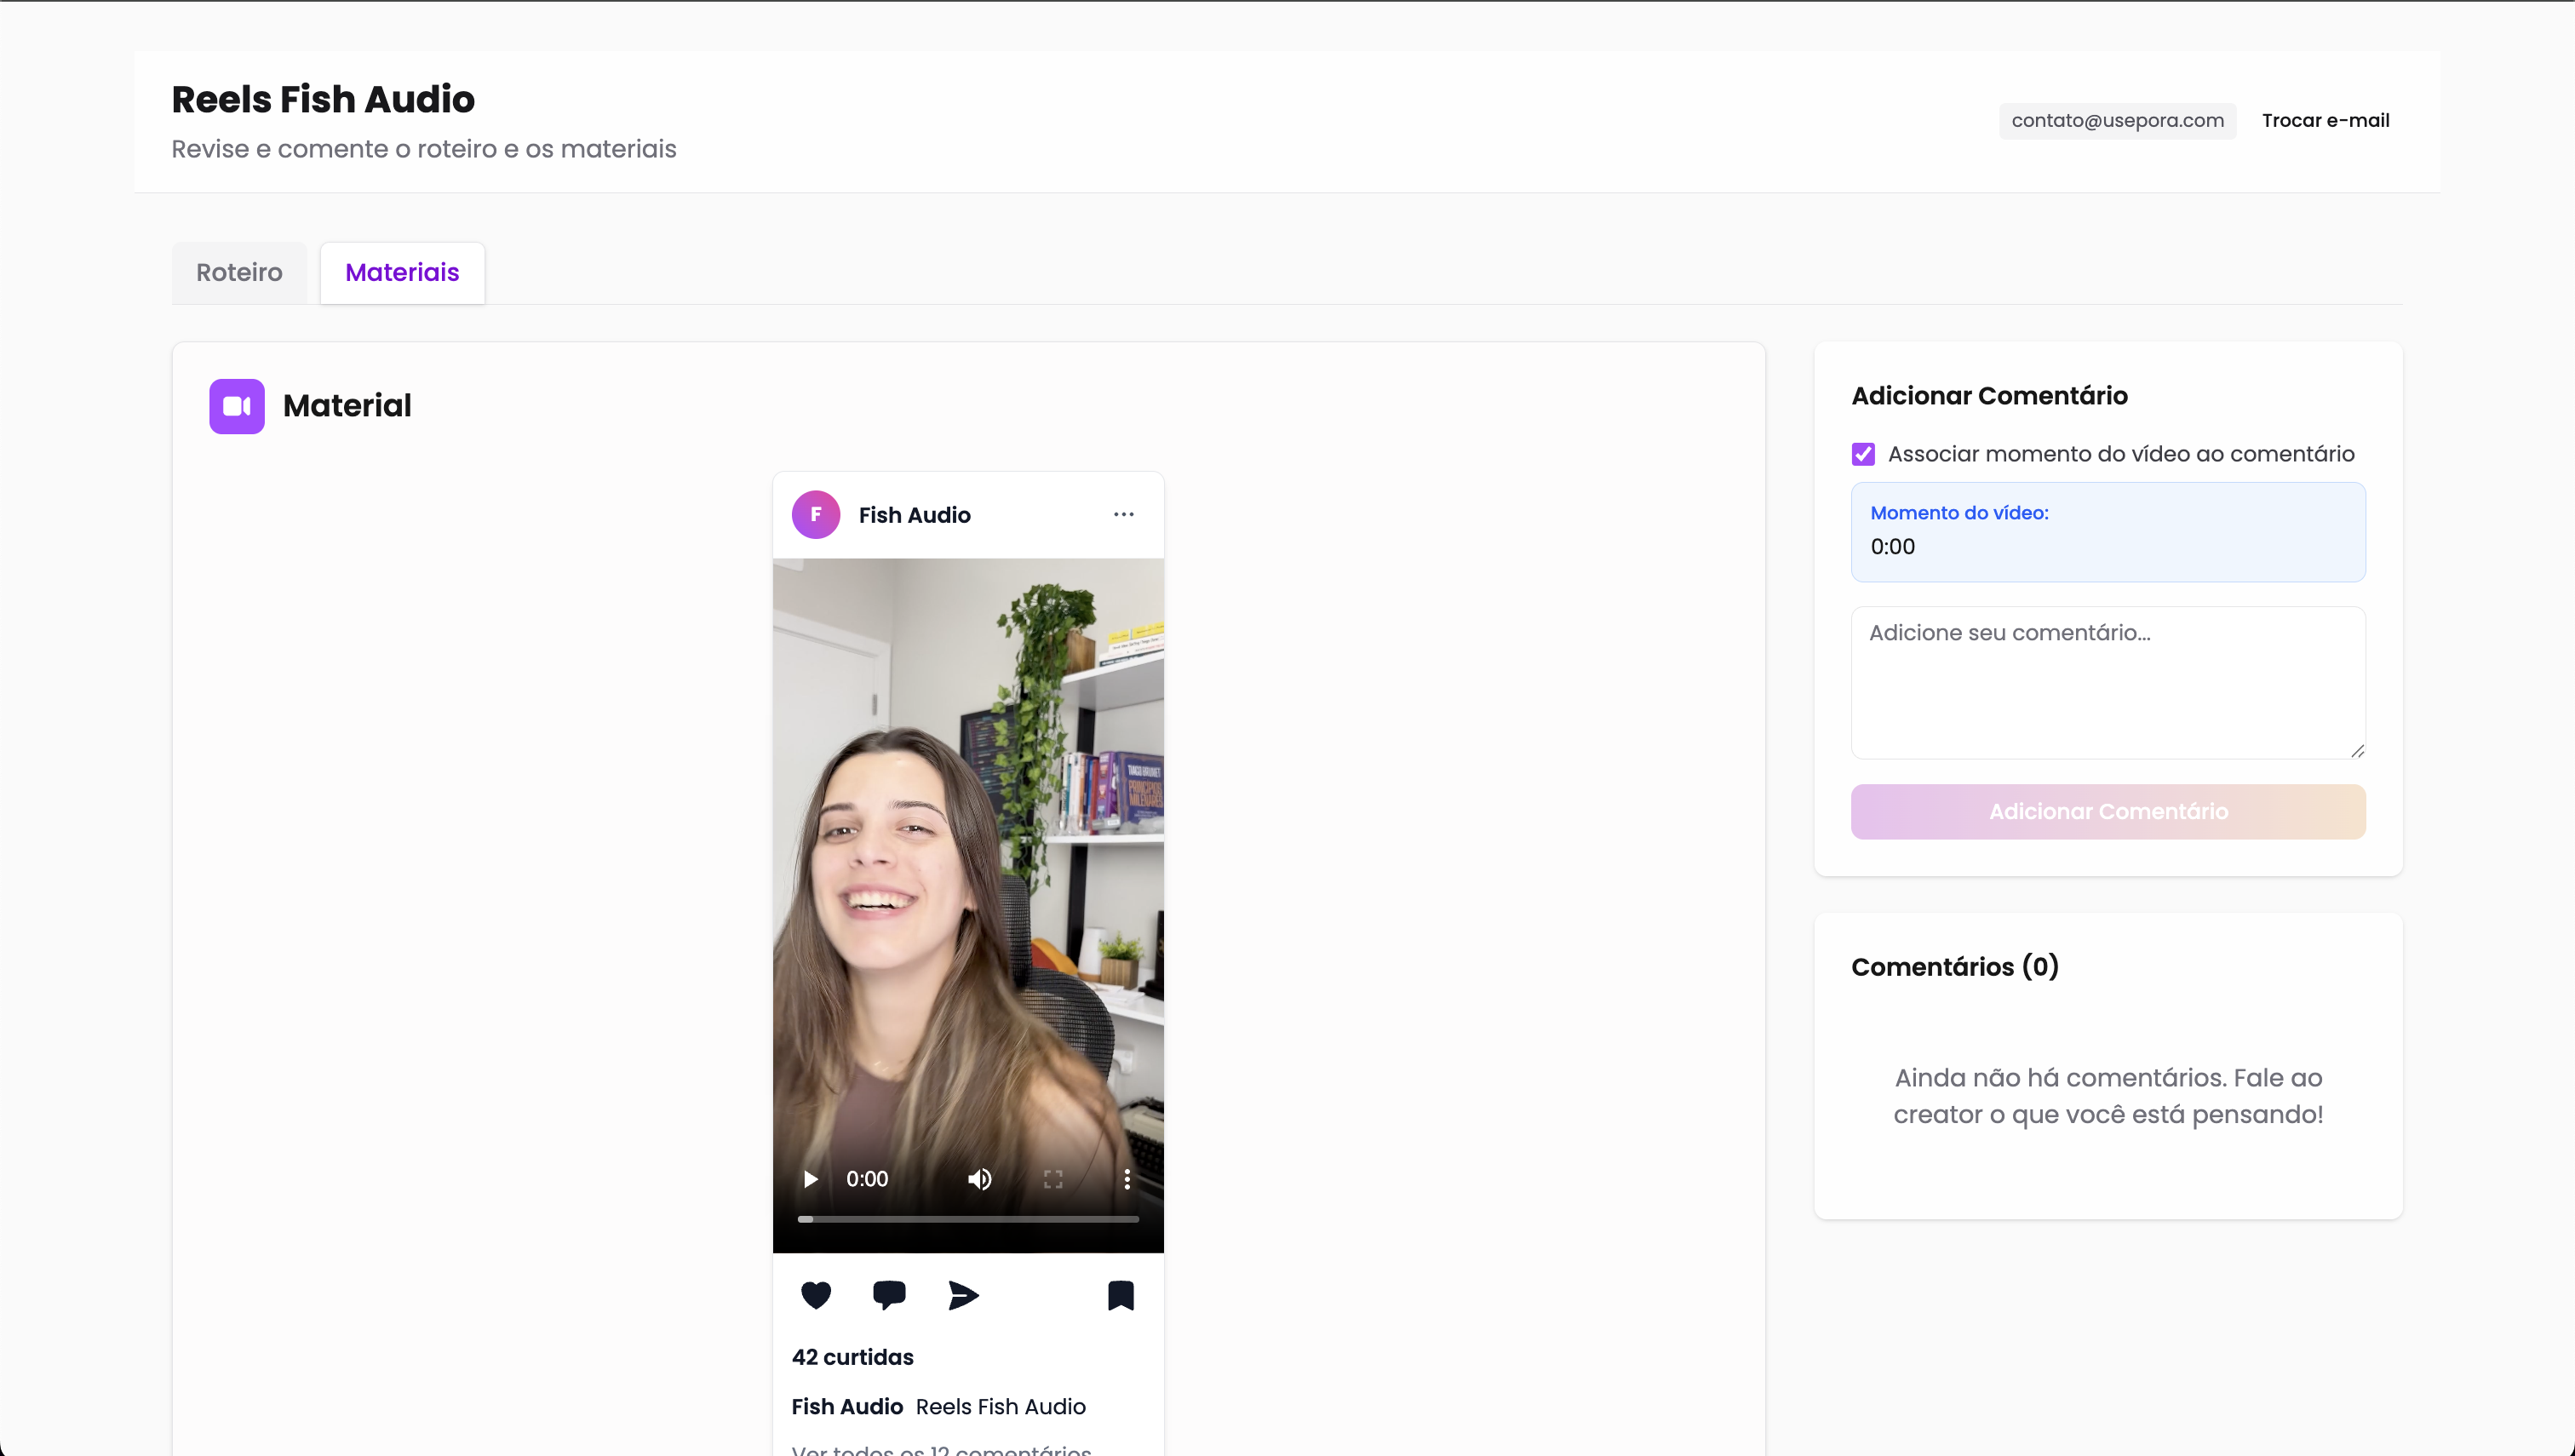Open video player more options menu

coord(1127,1179)
